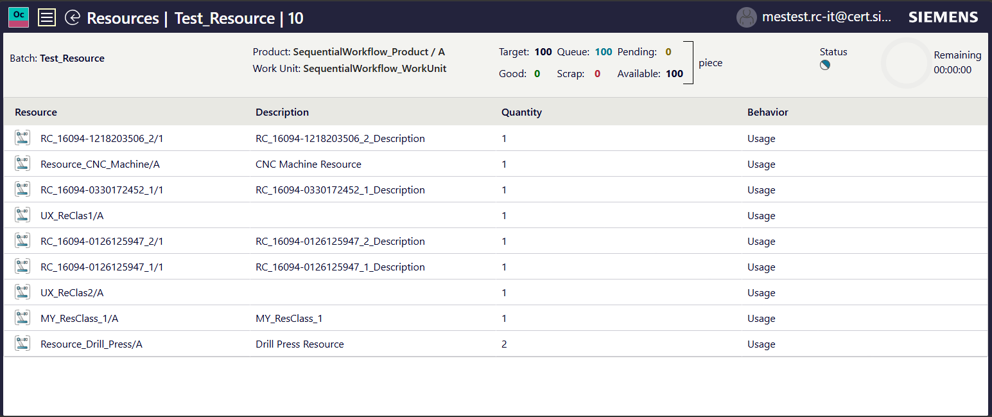
Task: Select the RC_16094-0126125947_1/1 resource name
Action: [102, 267]
